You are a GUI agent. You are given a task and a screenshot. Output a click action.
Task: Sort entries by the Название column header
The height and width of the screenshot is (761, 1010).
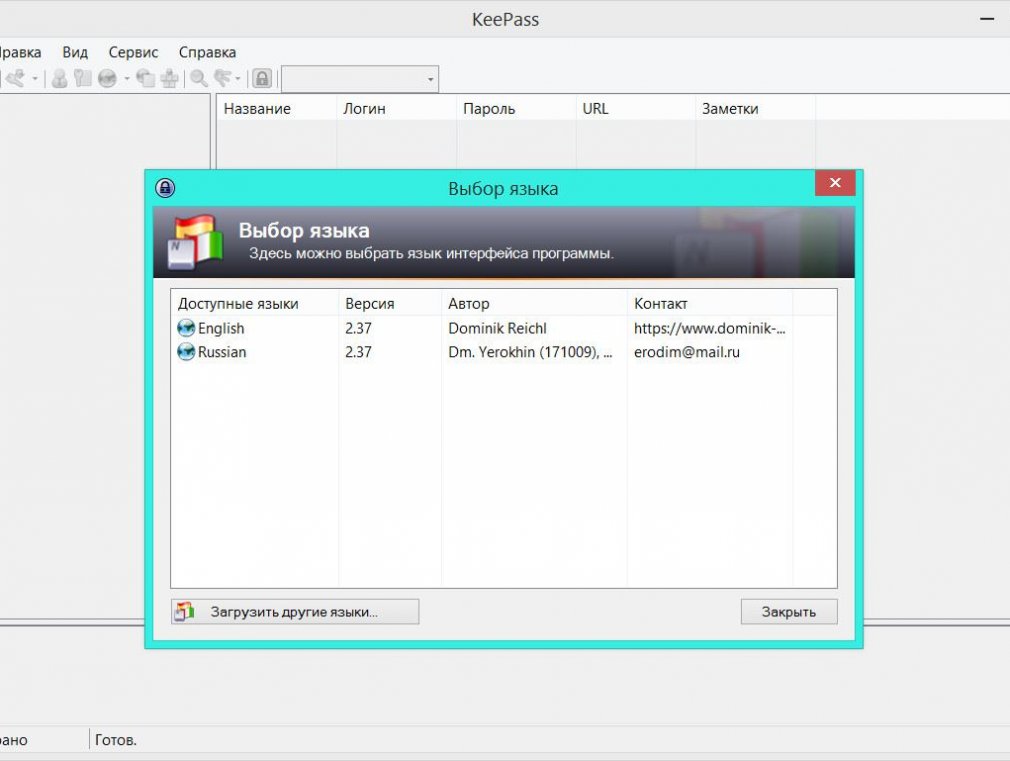click(276, 108)
